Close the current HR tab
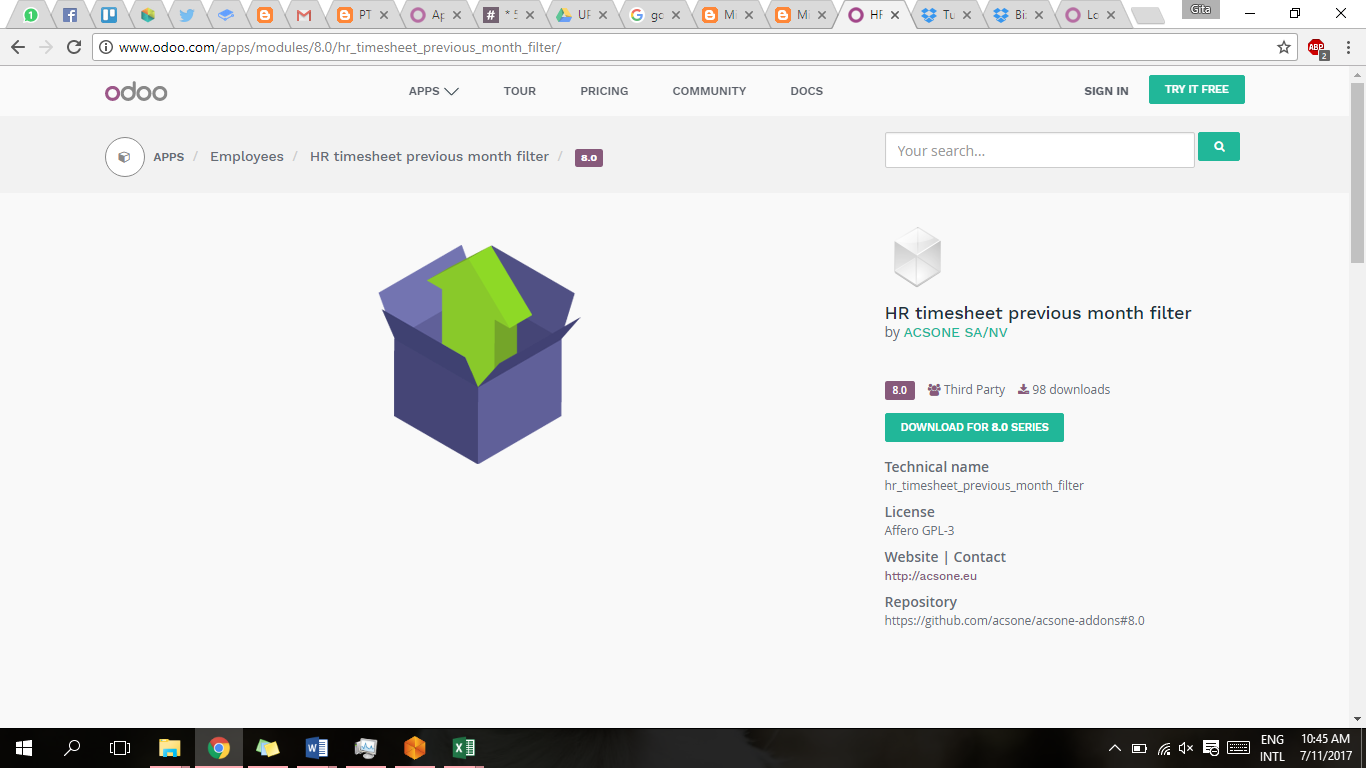 pos(894,15)
